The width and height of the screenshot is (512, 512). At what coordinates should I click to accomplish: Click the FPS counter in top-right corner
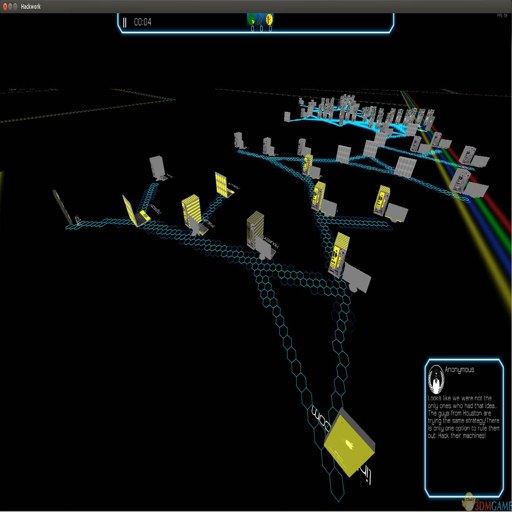[x=502, y=15]
